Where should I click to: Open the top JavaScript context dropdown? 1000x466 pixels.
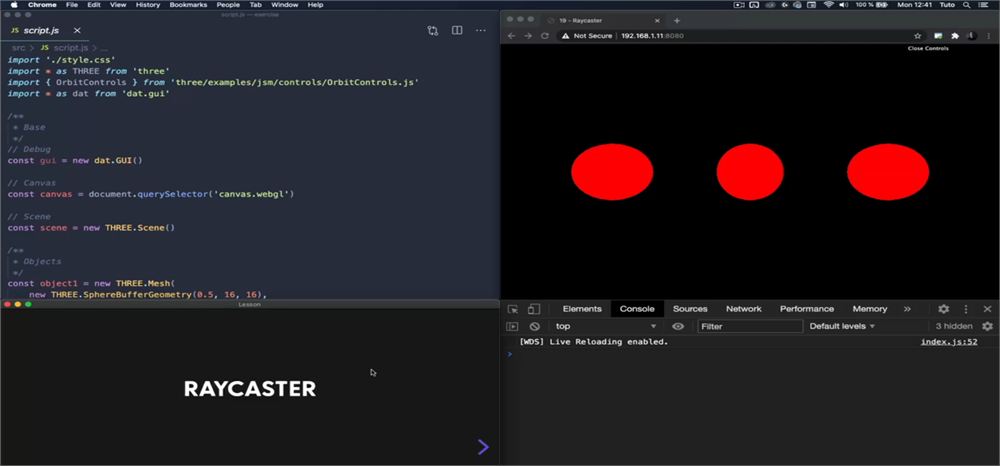(x=605, y=326)
